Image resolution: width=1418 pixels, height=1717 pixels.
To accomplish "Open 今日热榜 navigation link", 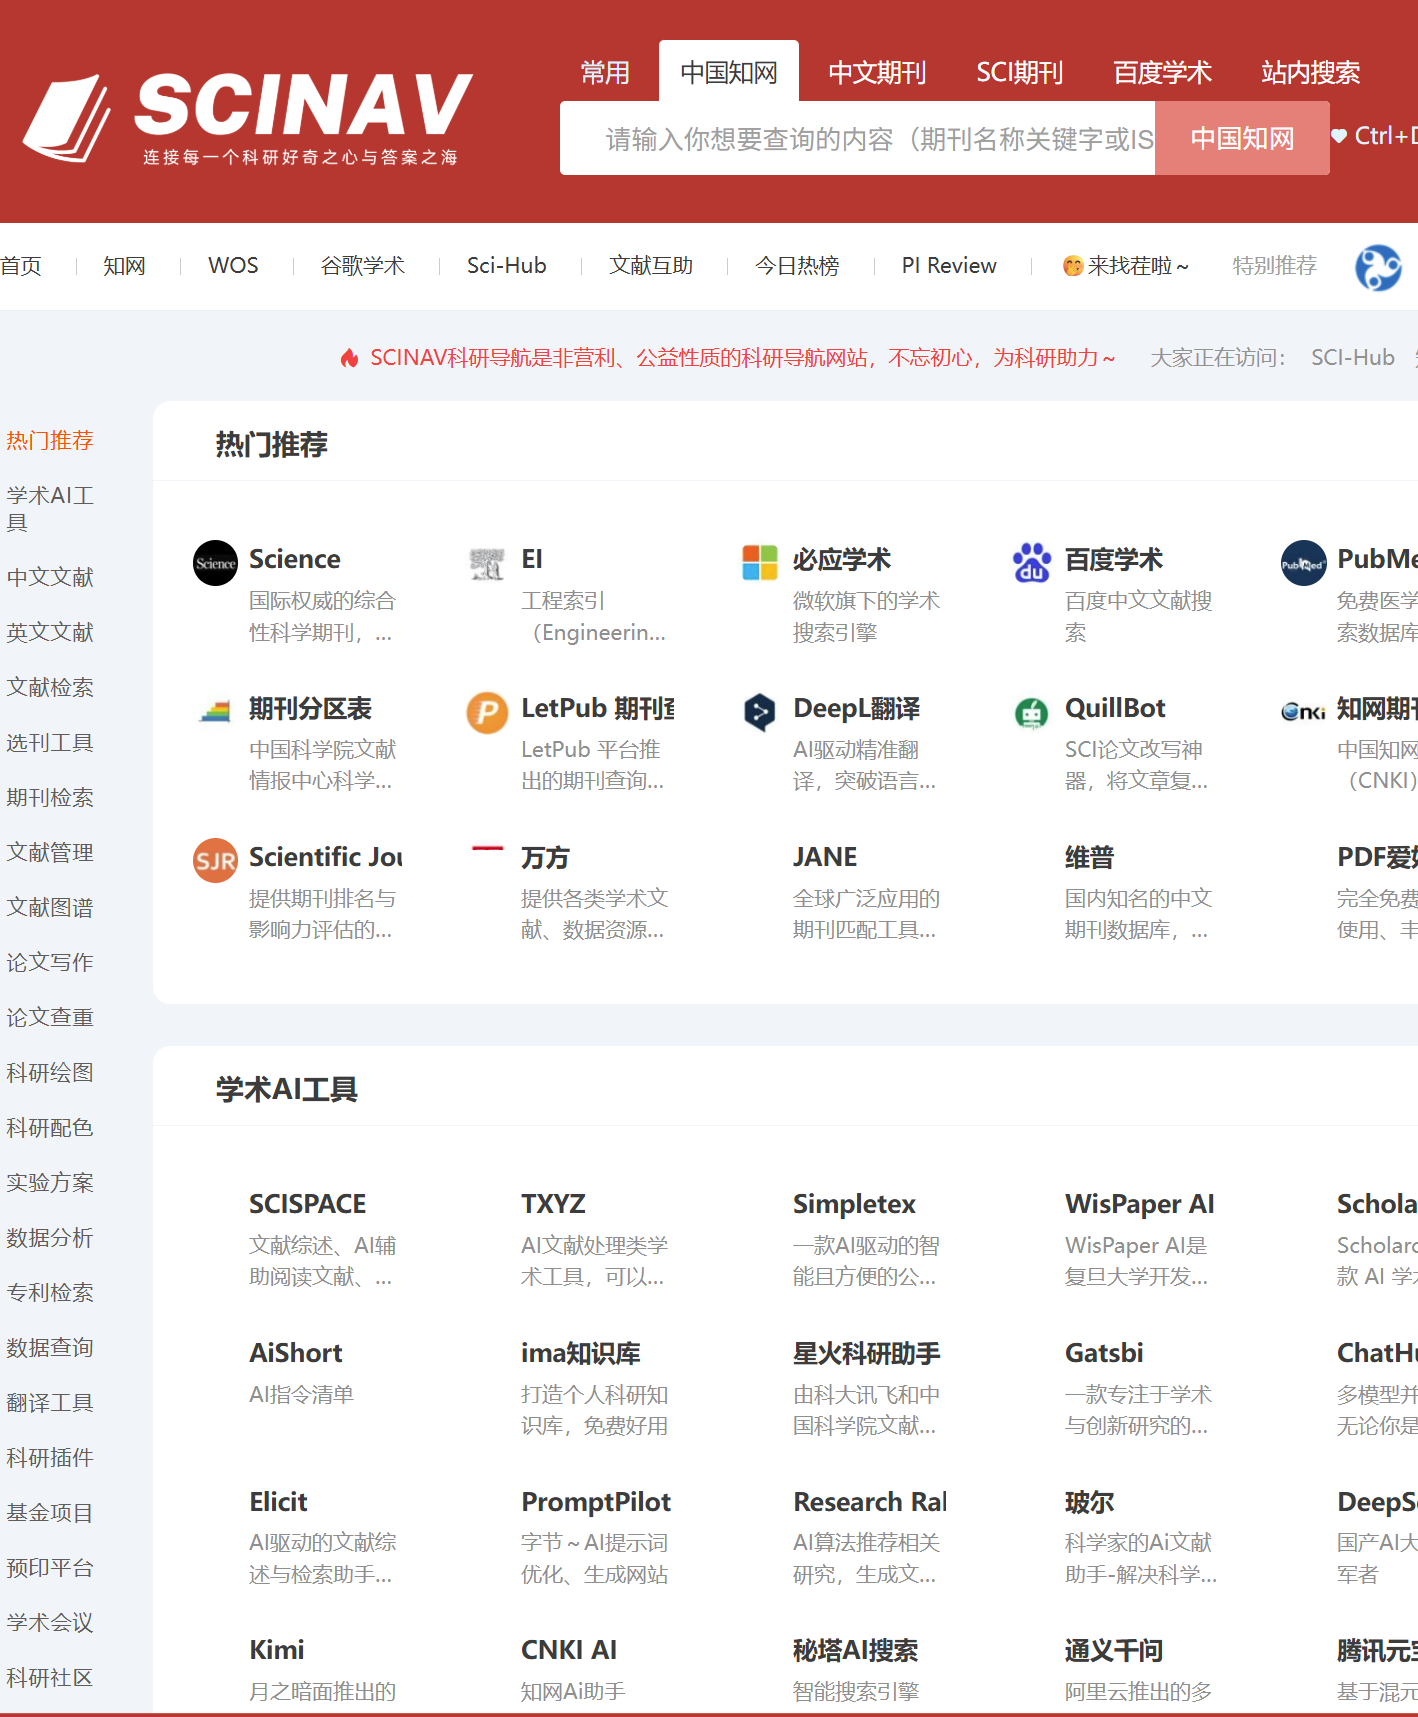I will [797, 266].
